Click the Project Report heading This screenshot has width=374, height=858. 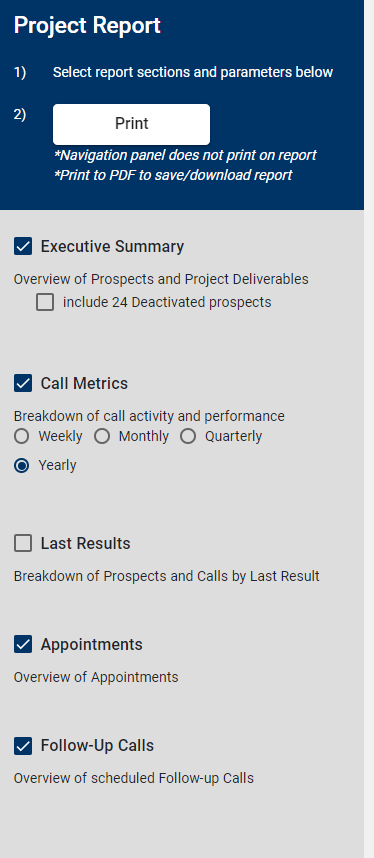[x=87, y=25]
